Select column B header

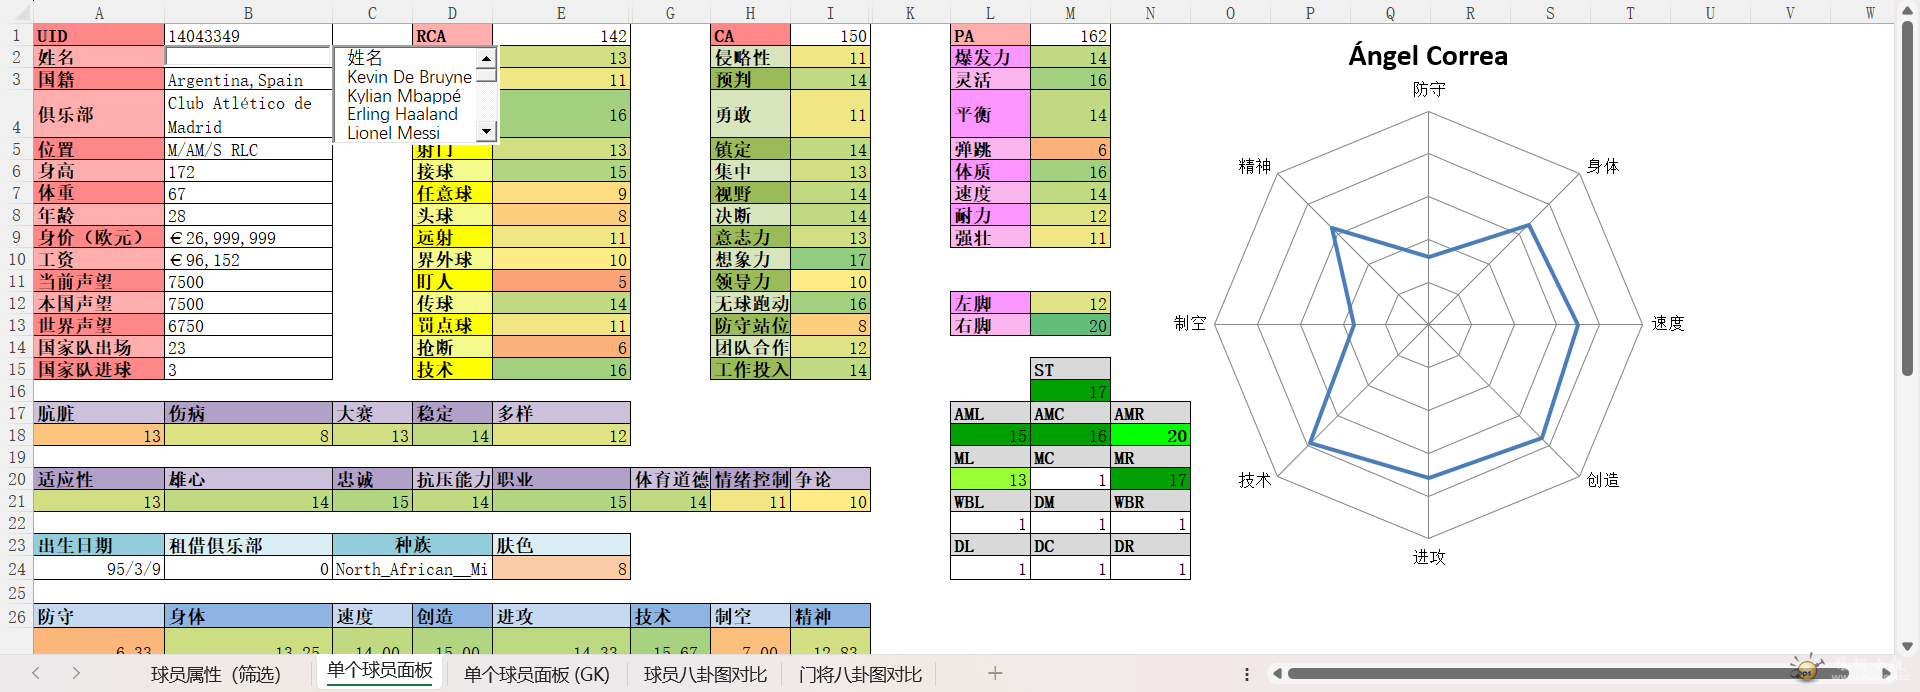click(x=248, y=12)
